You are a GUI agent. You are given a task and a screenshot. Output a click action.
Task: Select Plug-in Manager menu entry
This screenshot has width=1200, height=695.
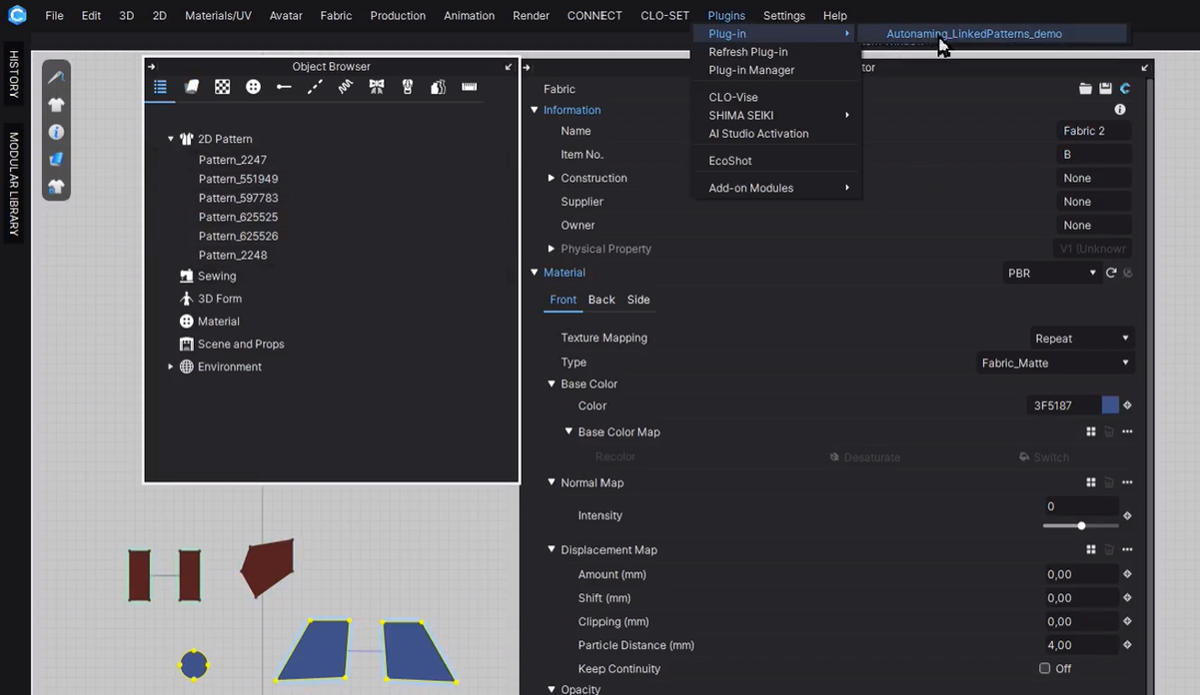coord(751,70)
